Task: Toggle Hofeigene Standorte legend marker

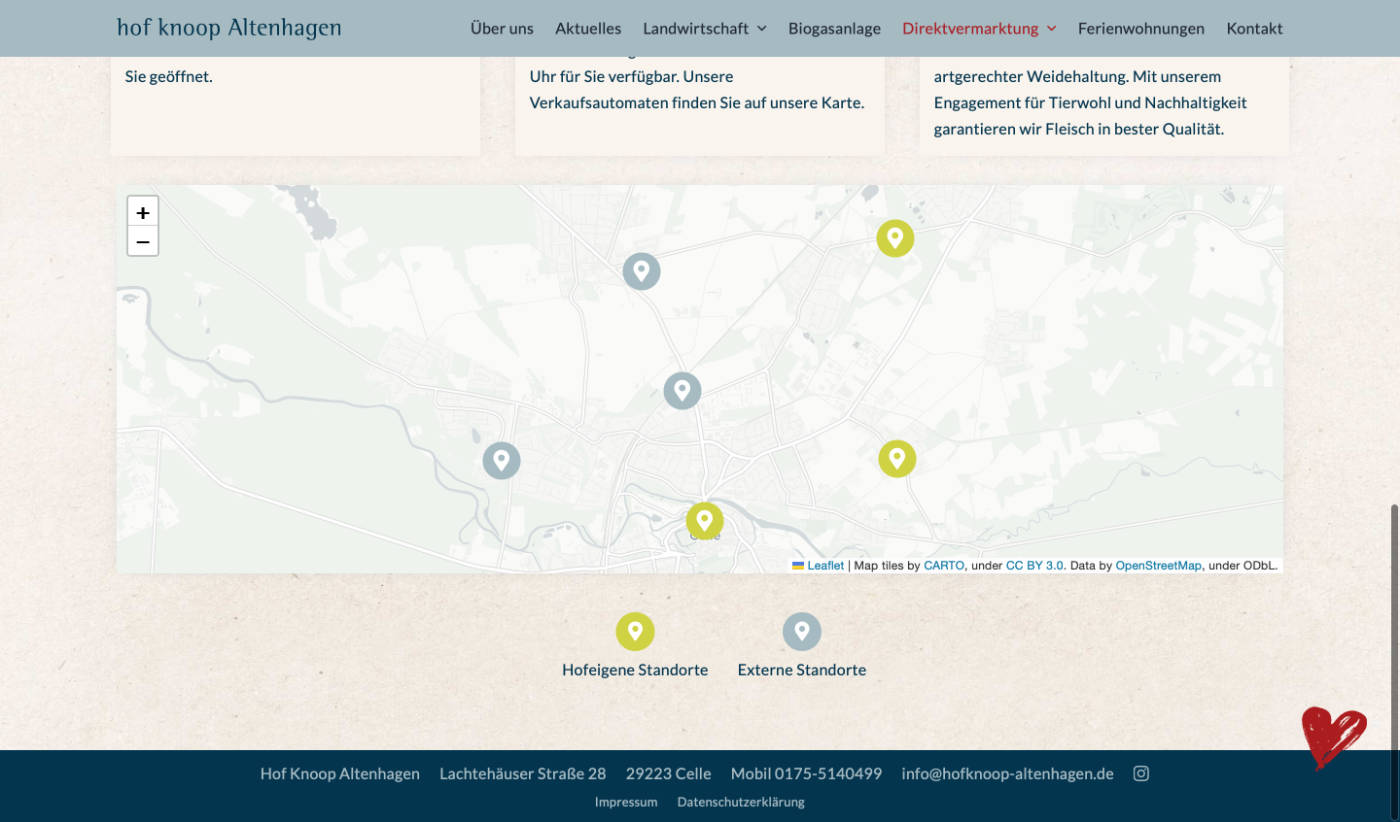Action: click(x=635, y=632)
